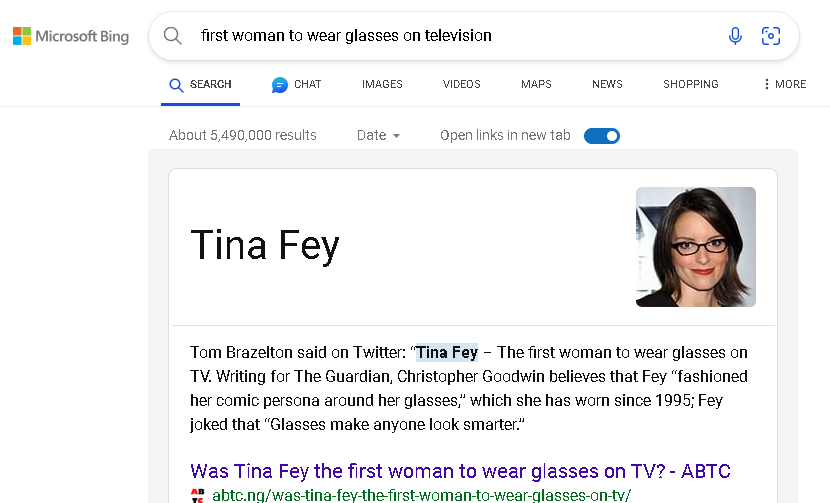
Task: Open visual search camera icon
Action: pyautogui.click(x=770, y=36)
